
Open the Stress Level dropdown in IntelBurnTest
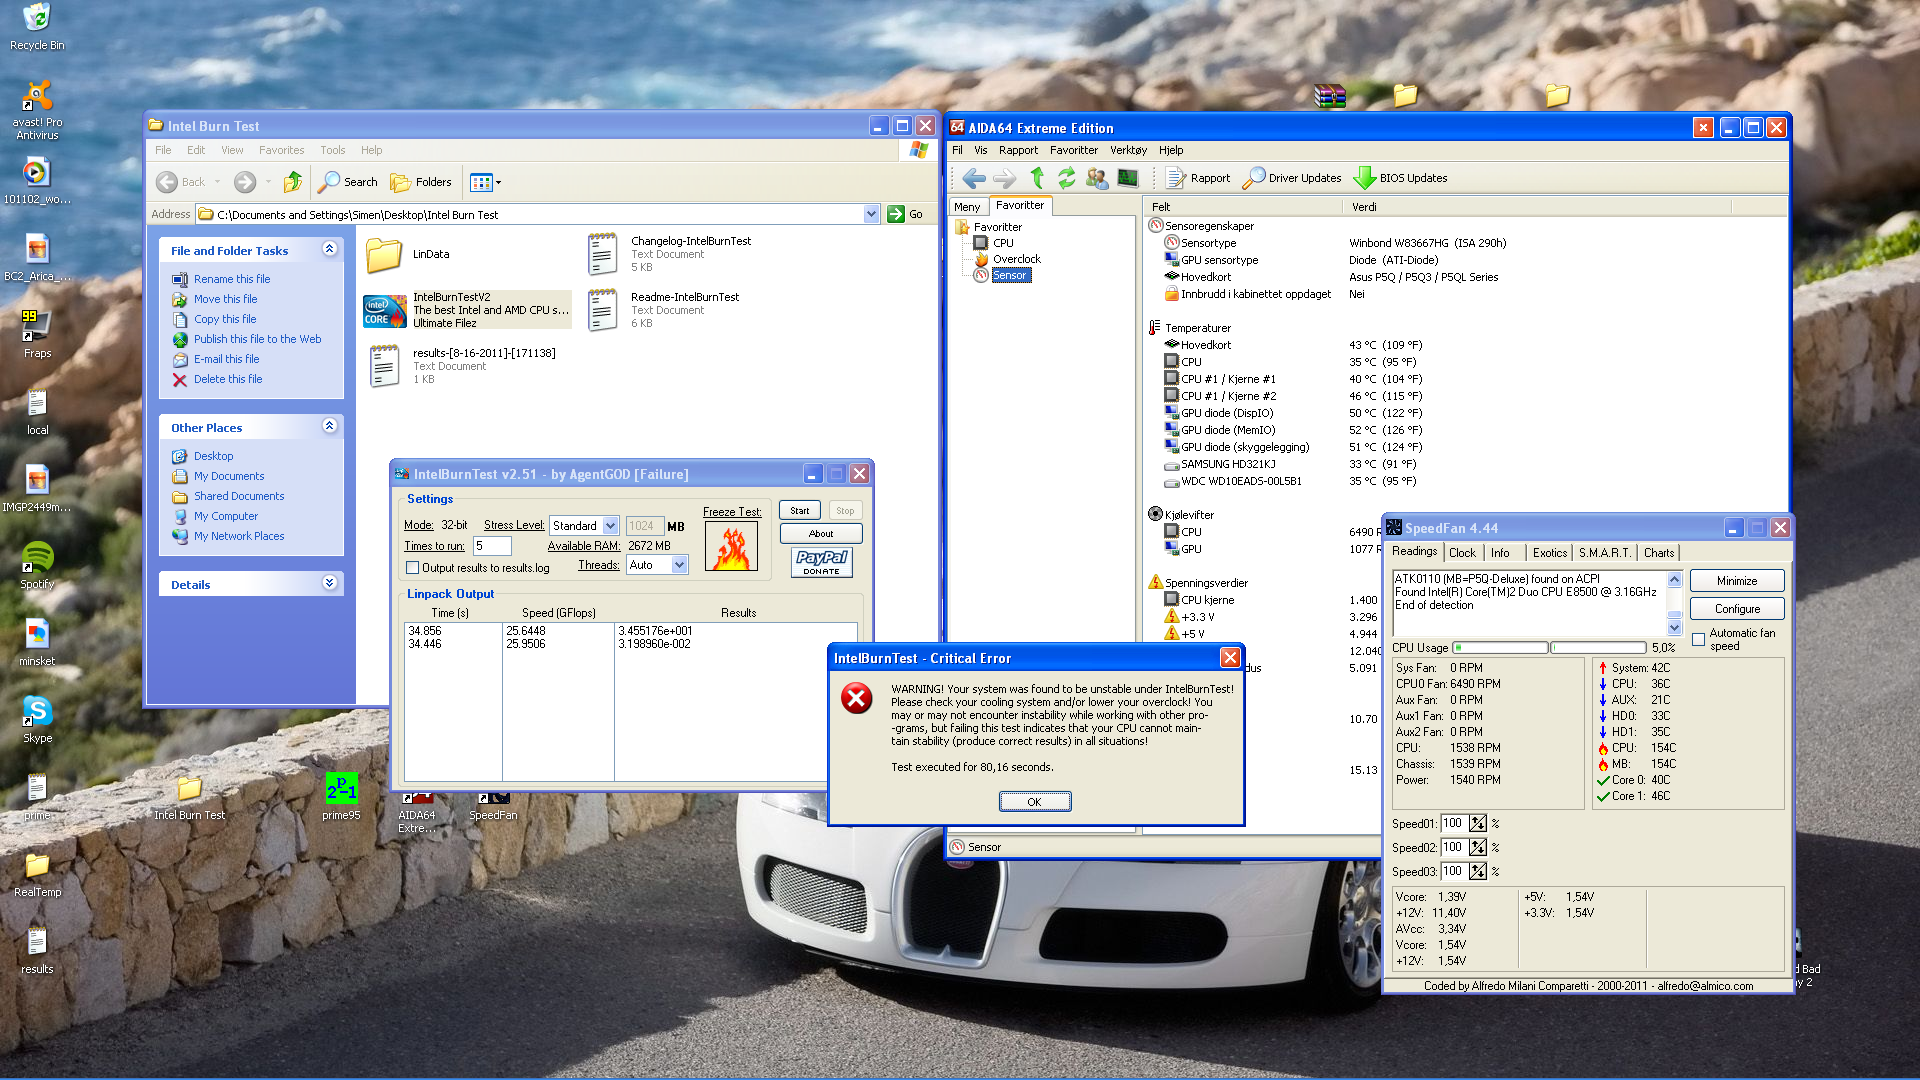click(611, 525)
